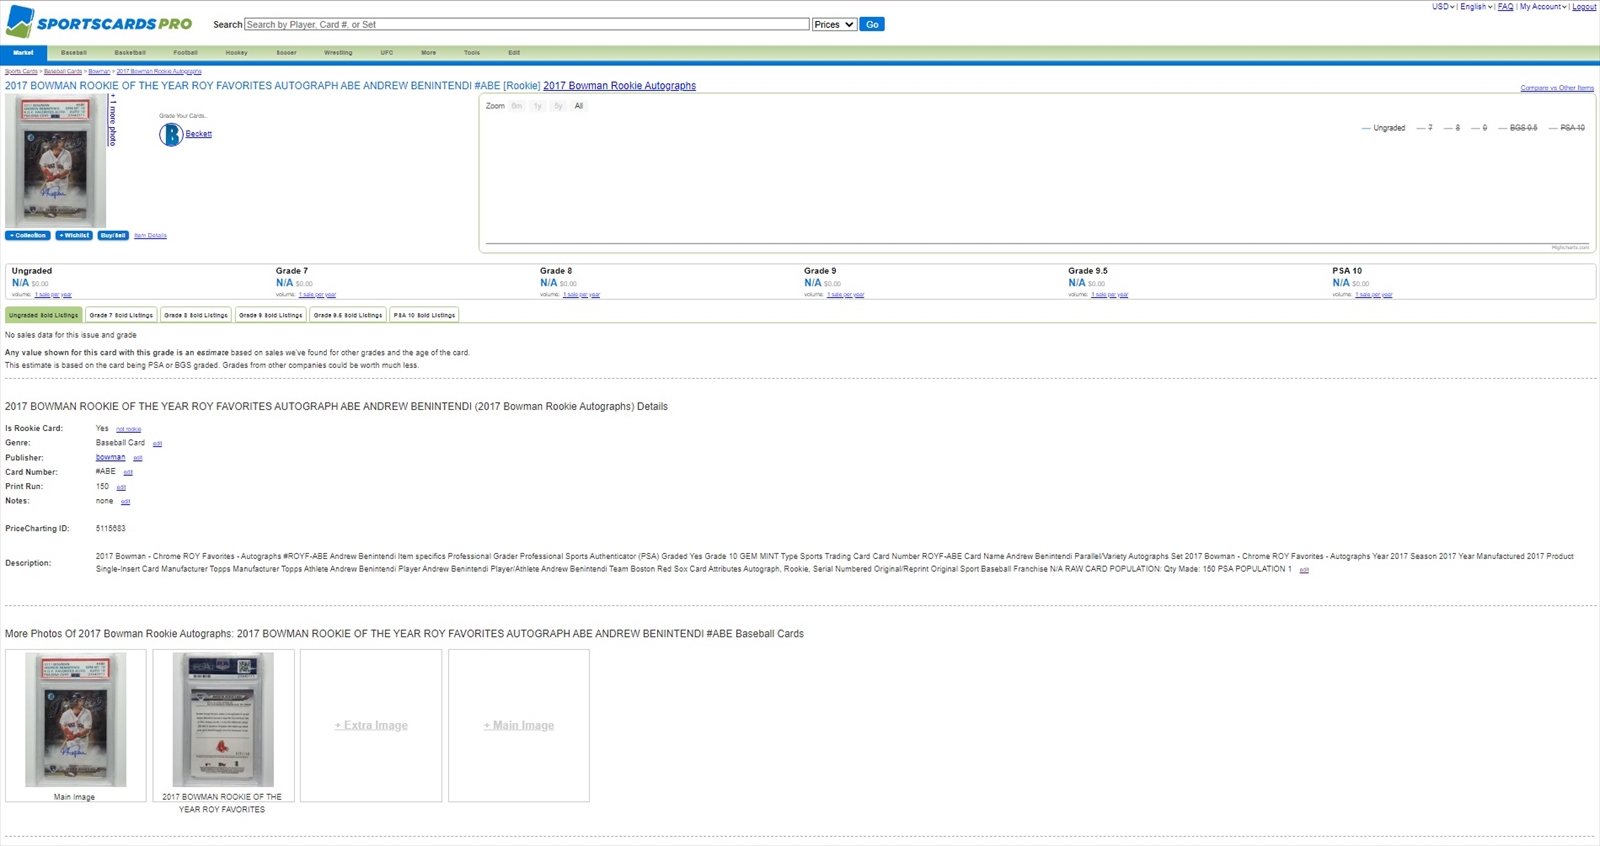Select Grade 9 Sold Listings tab
1600x846 pixels.
[x=271, y=315]
